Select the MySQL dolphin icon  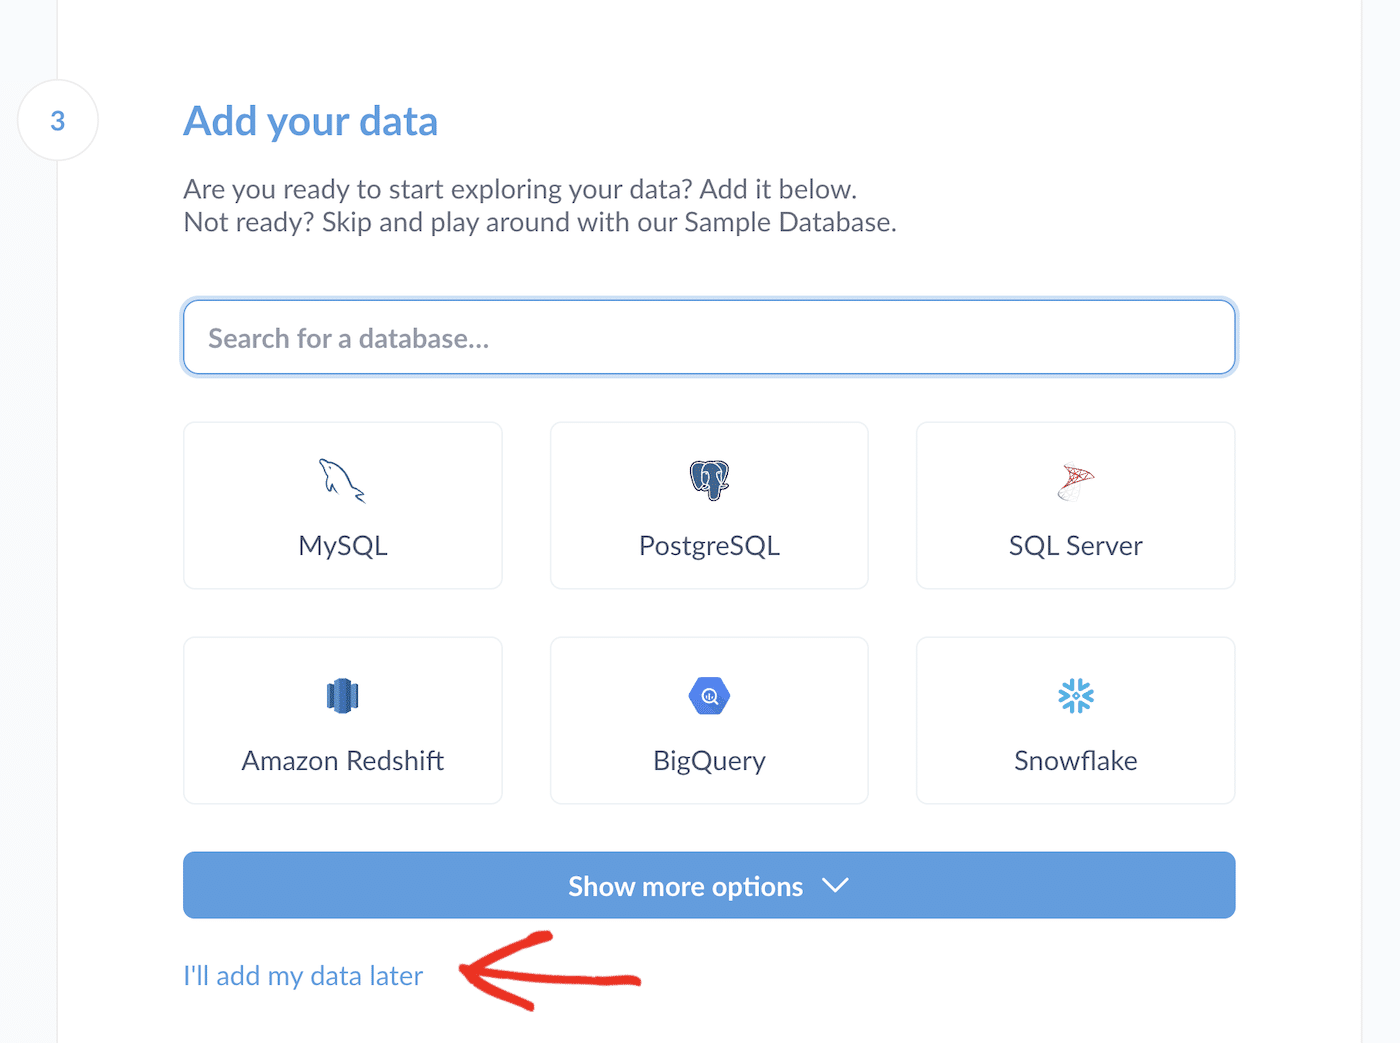[342, 480]
